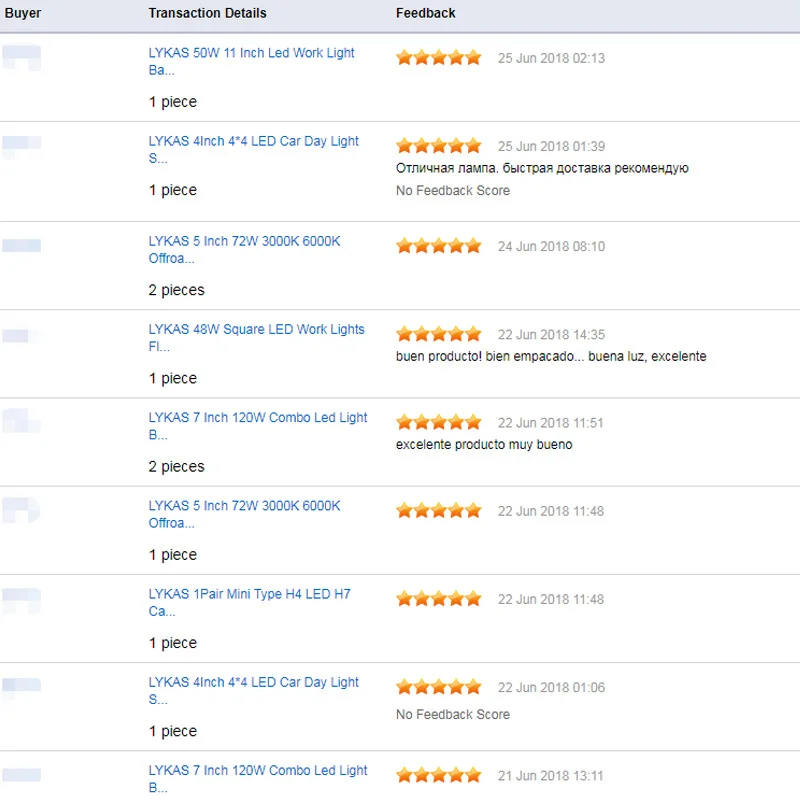Click the star rating for the LYKAS 5 Inch 72W row dated 22 Jun

click(439, 511)
